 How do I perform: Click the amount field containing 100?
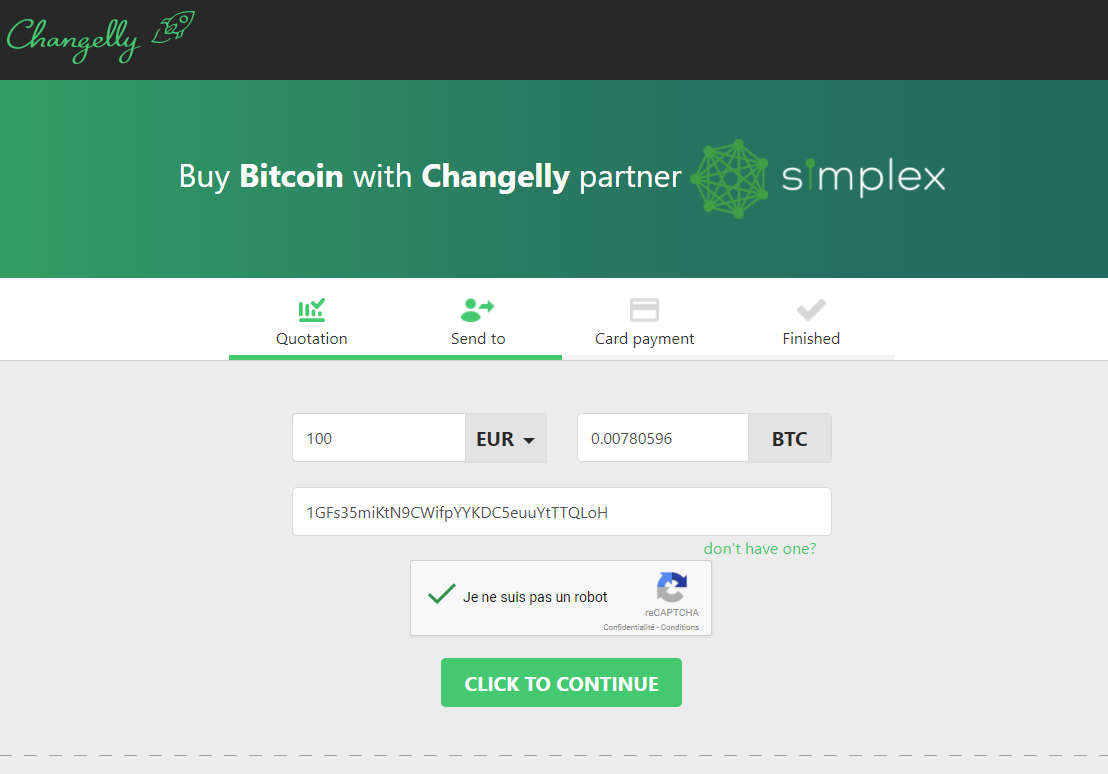[379, 438]
